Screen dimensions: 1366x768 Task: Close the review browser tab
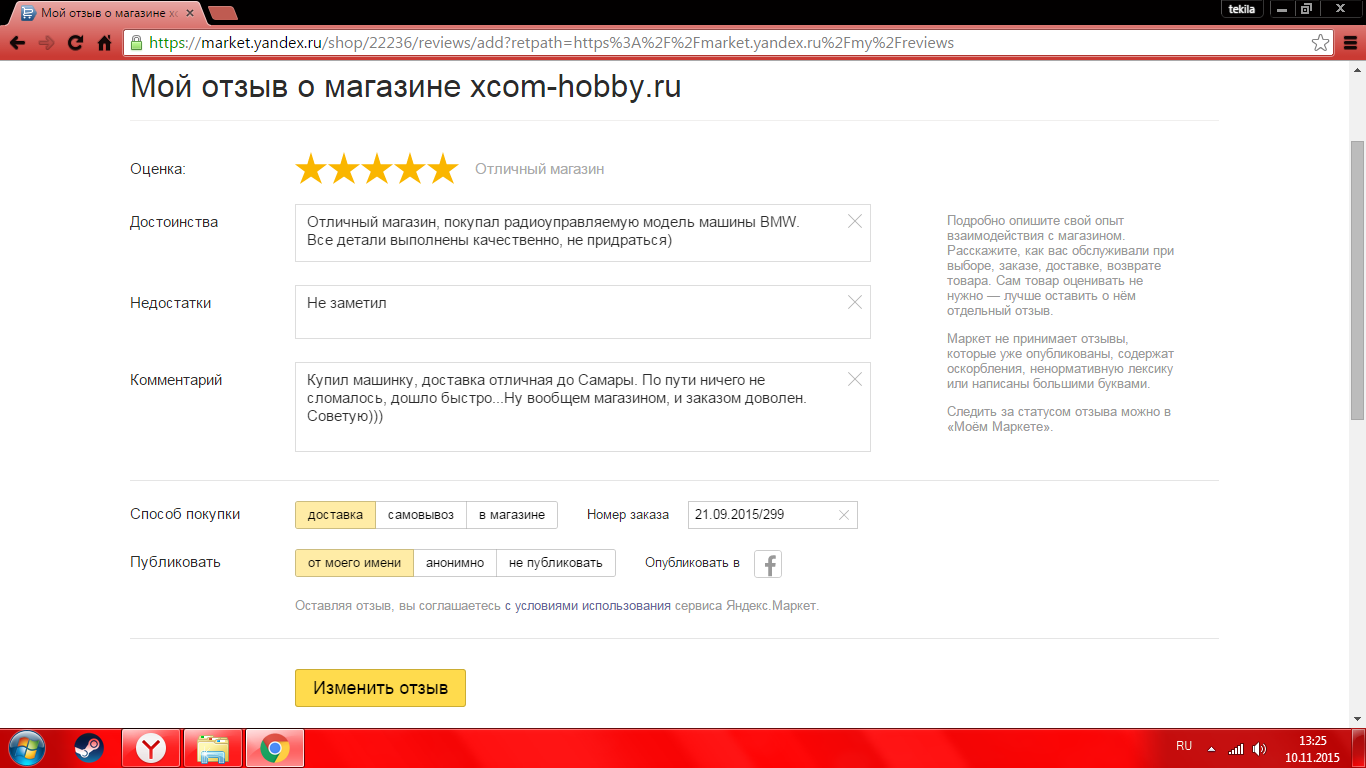pos(190,13)
